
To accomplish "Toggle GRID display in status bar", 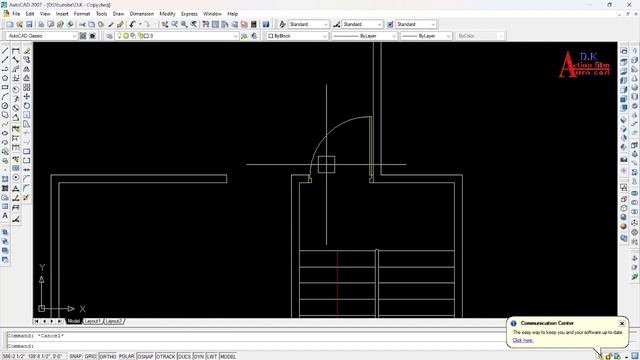I will pos(91,356).
